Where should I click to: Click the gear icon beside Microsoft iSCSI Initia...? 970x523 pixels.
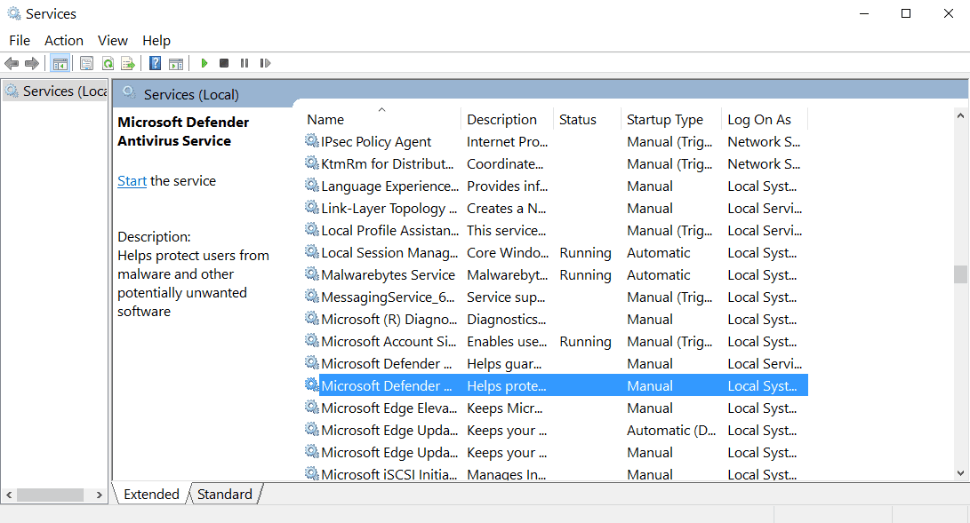click(312, 474)
